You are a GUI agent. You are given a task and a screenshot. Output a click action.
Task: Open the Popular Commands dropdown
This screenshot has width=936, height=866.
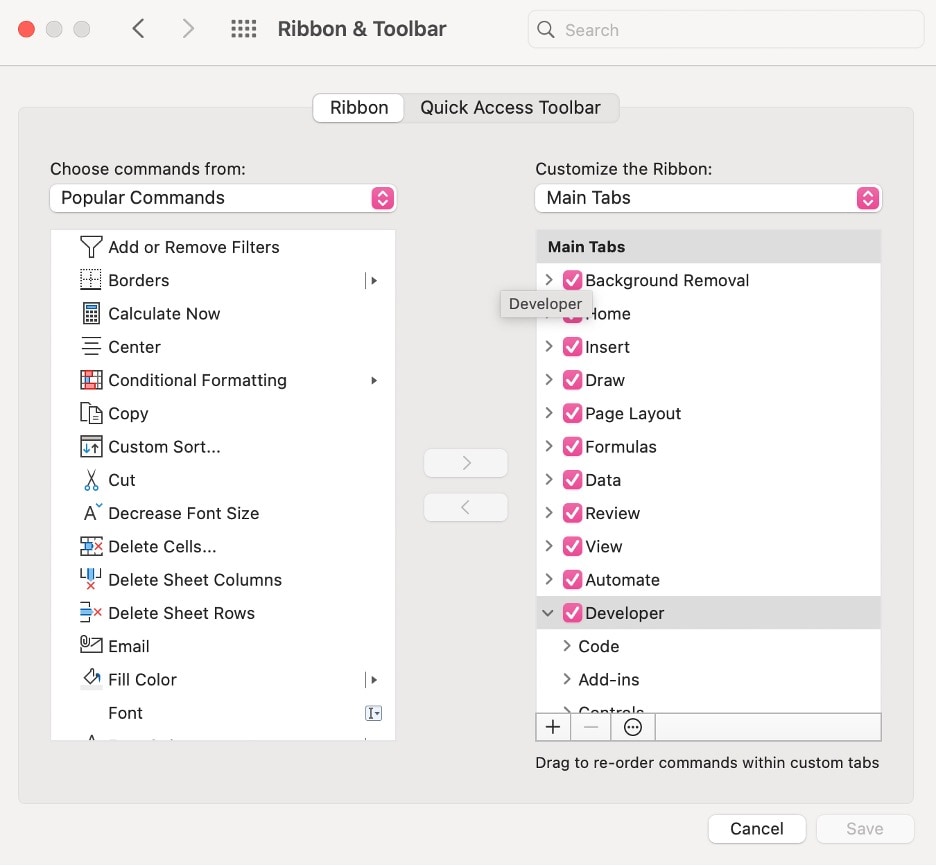223,198
